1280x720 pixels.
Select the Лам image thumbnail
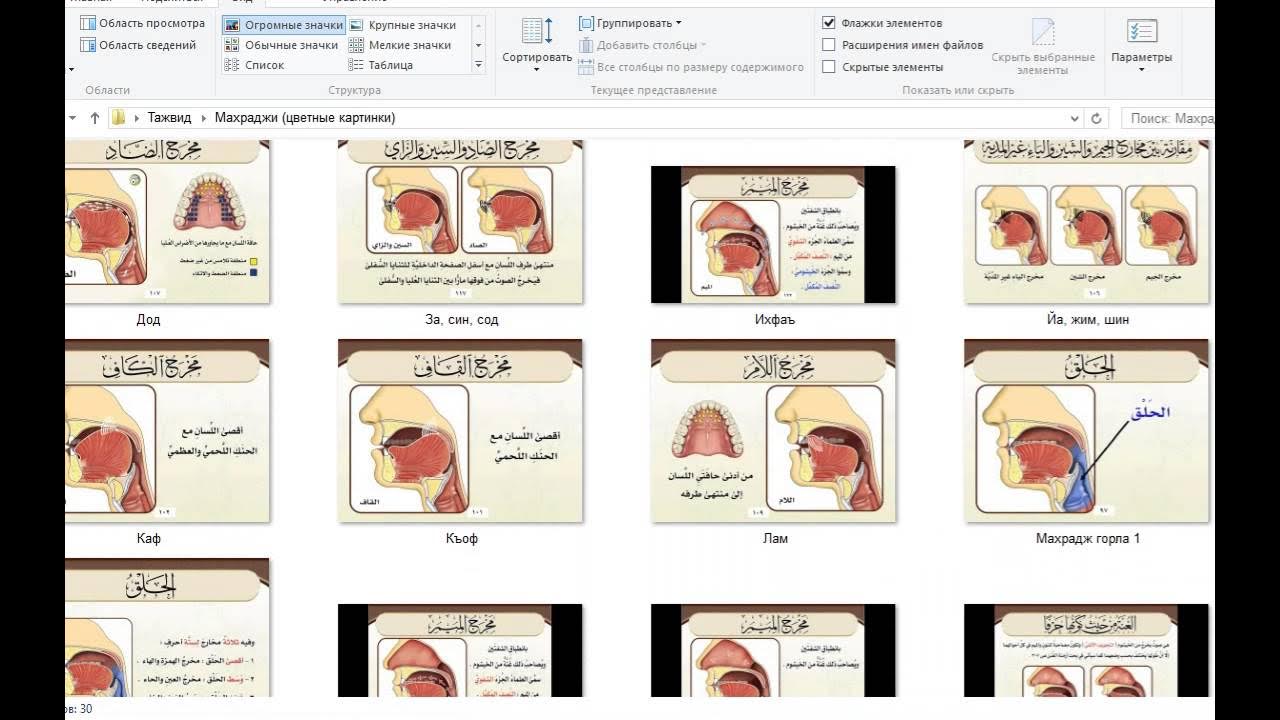pos(773,431)
